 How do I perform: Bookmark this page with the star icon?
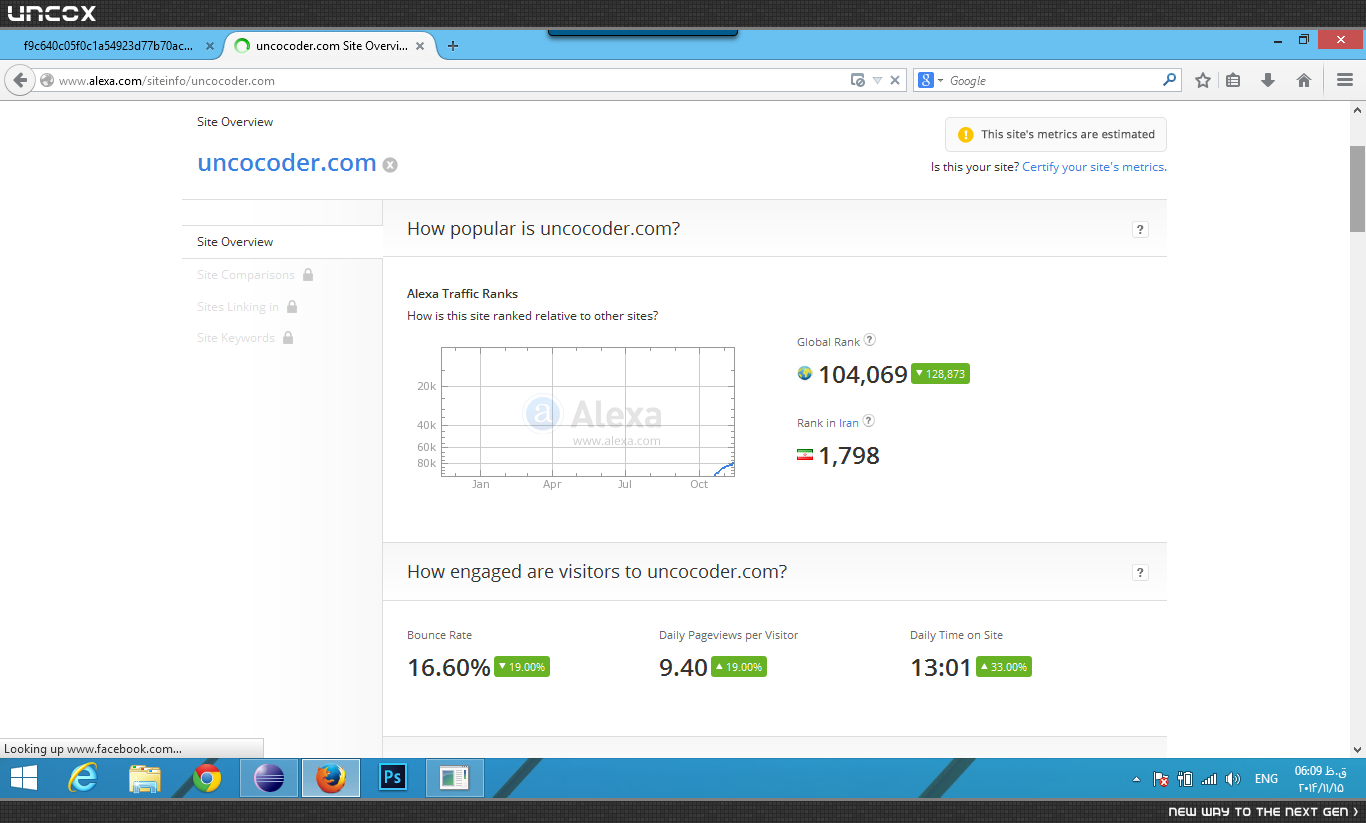(x=1203, y=81)
